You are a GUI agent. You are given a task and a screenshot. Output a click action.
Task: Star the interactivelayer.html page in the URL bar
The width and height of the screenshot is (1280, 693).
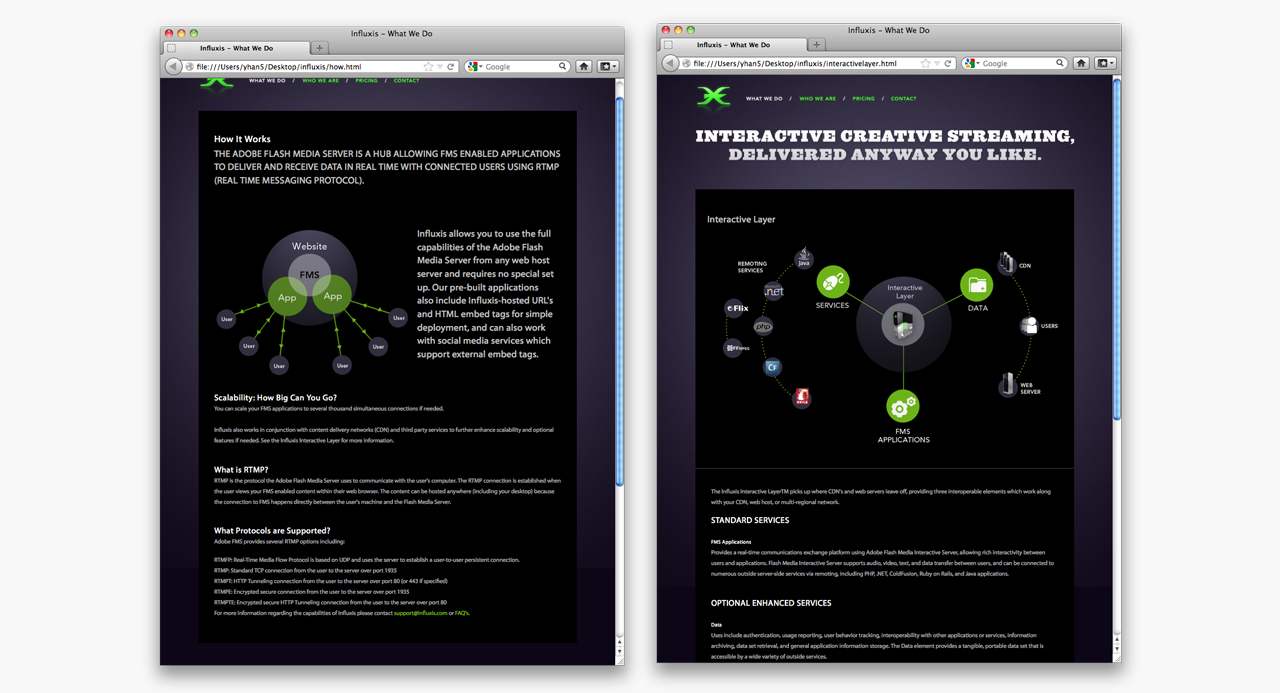pos(925,63)
